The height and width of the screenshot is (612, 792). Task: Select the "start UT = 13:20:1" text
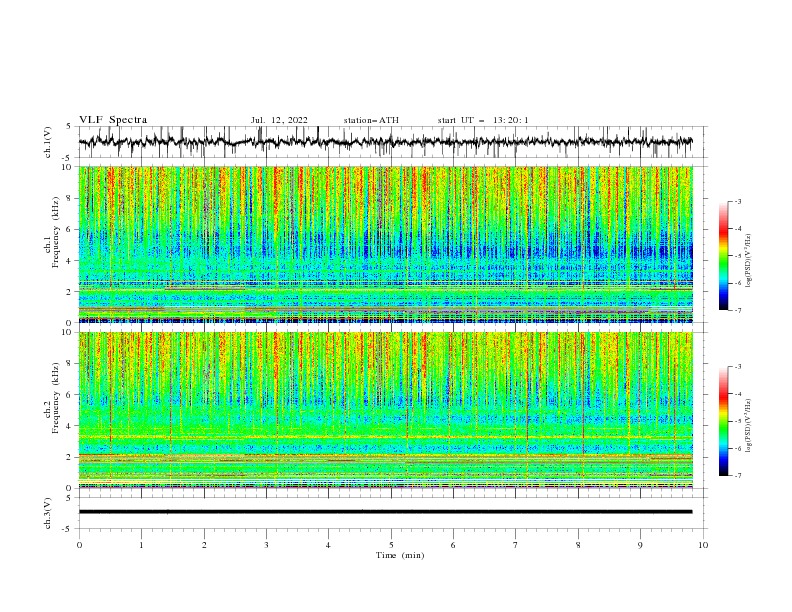pyautogui.click(x=483, y=120)
